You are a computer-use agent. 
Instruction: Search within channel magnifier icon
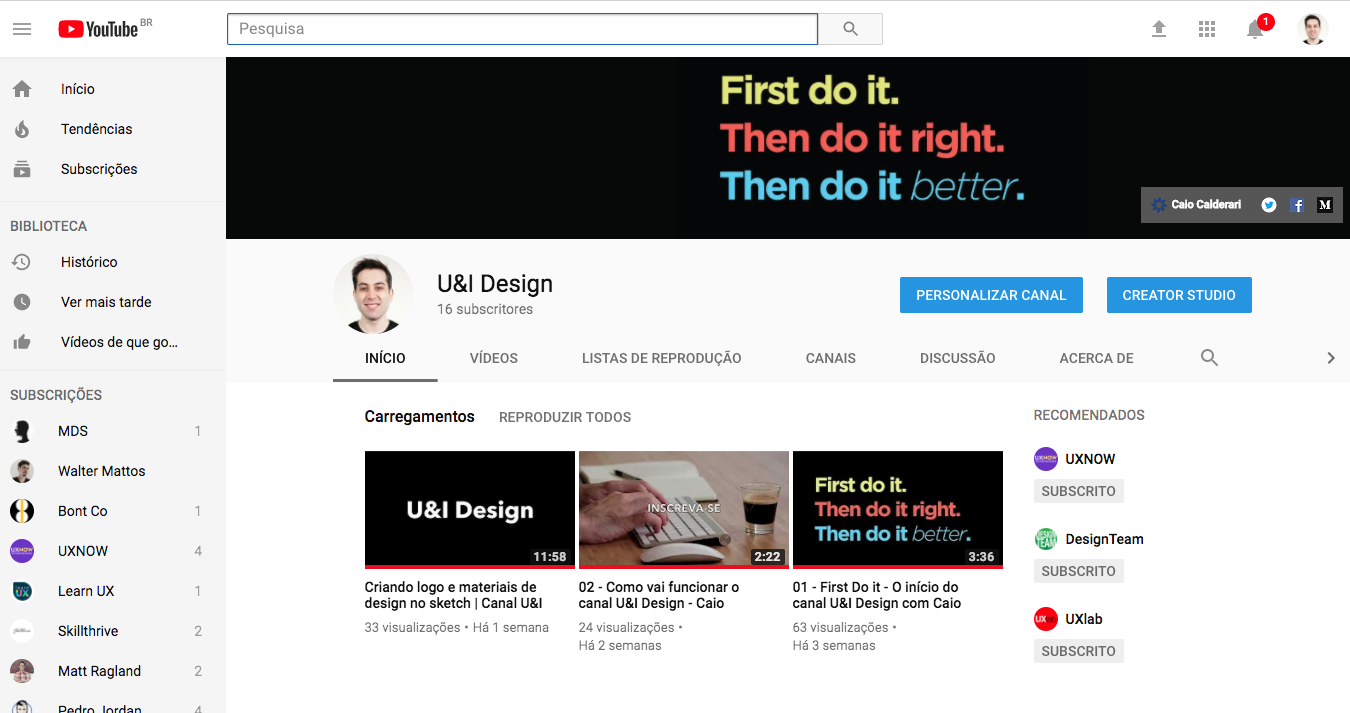pyautogui.click(x=1209, y=358)
